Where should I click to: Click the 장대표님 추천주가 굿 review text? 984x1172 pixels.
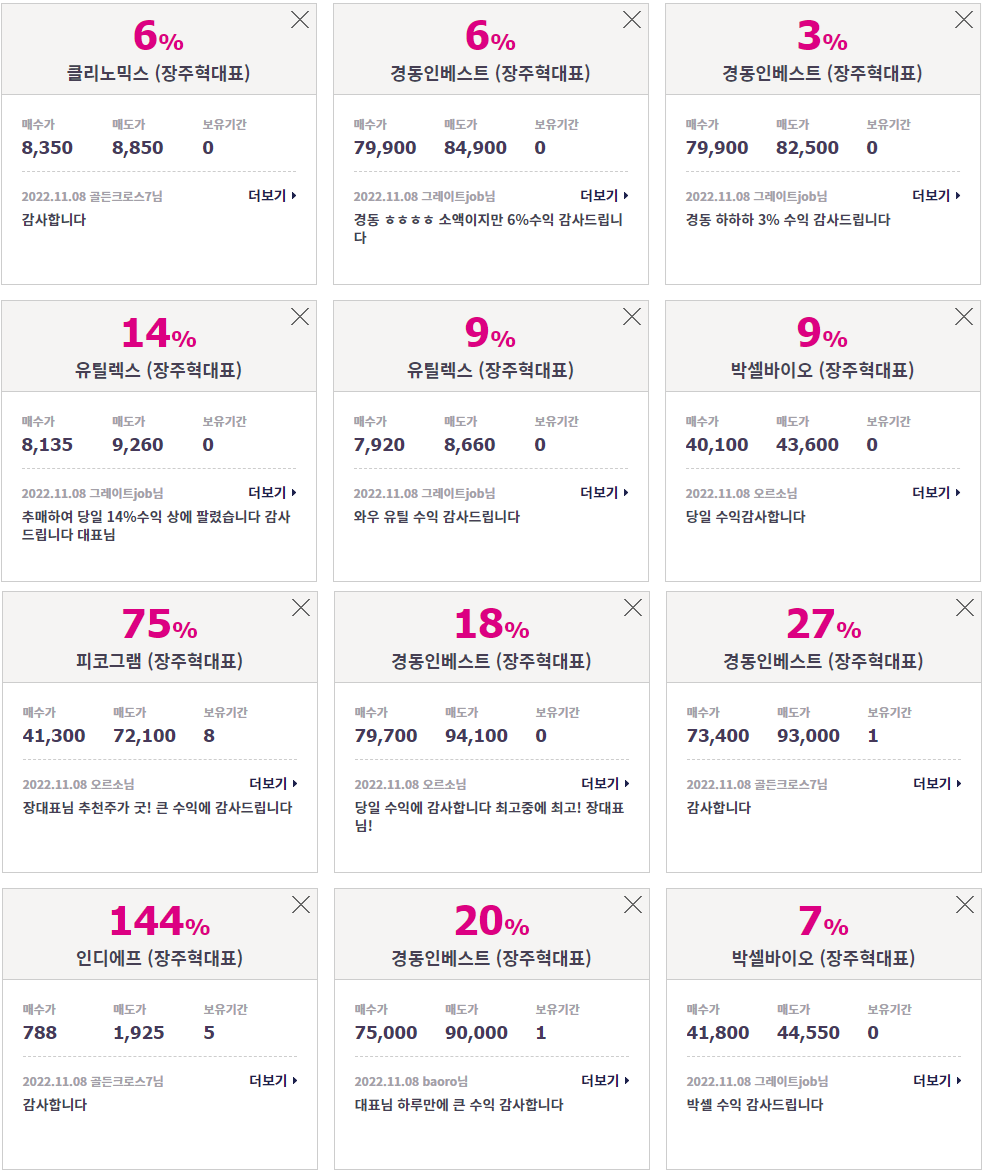157,808
